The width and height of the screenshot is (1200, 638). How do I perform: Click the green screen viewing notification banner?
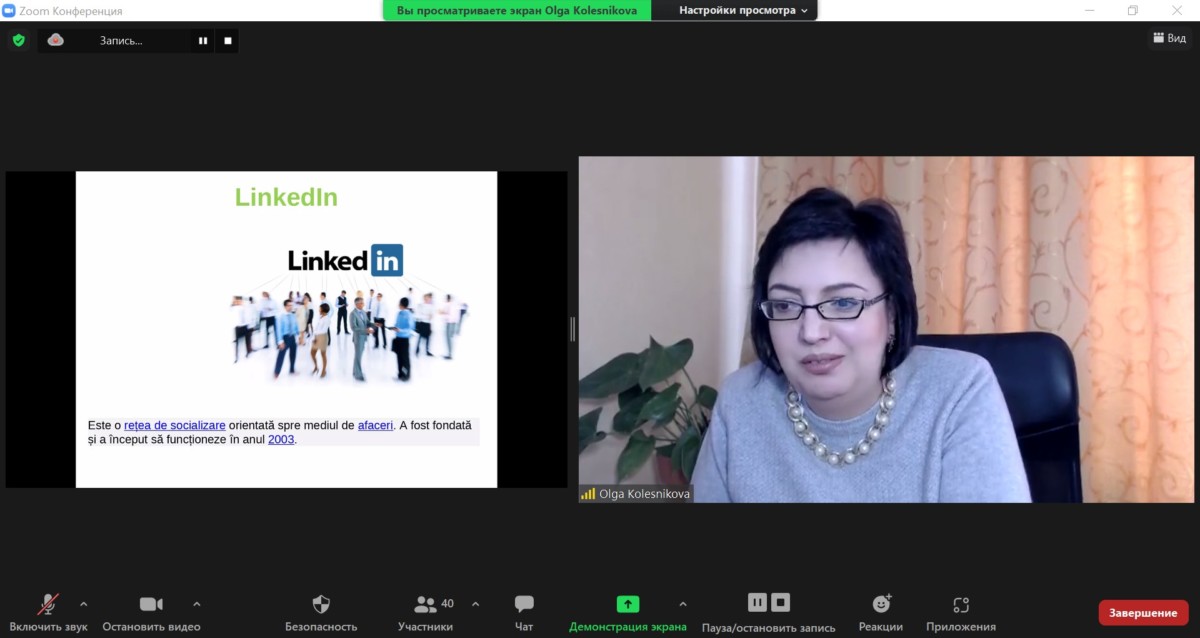(517, 10)
